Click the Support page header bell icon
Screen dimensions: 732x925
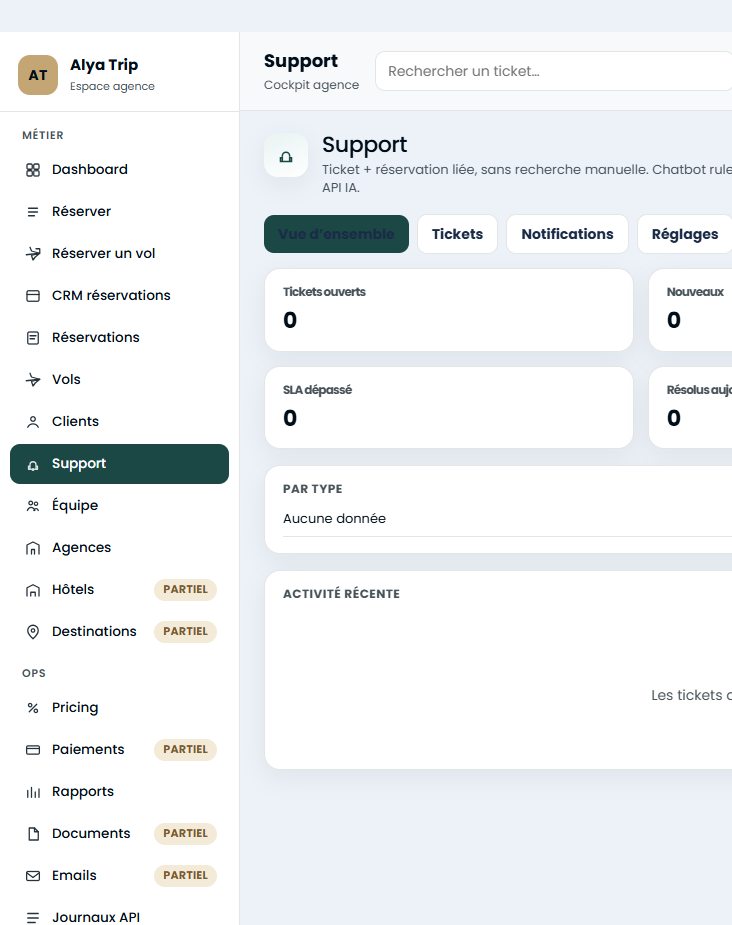coord(286,156)
